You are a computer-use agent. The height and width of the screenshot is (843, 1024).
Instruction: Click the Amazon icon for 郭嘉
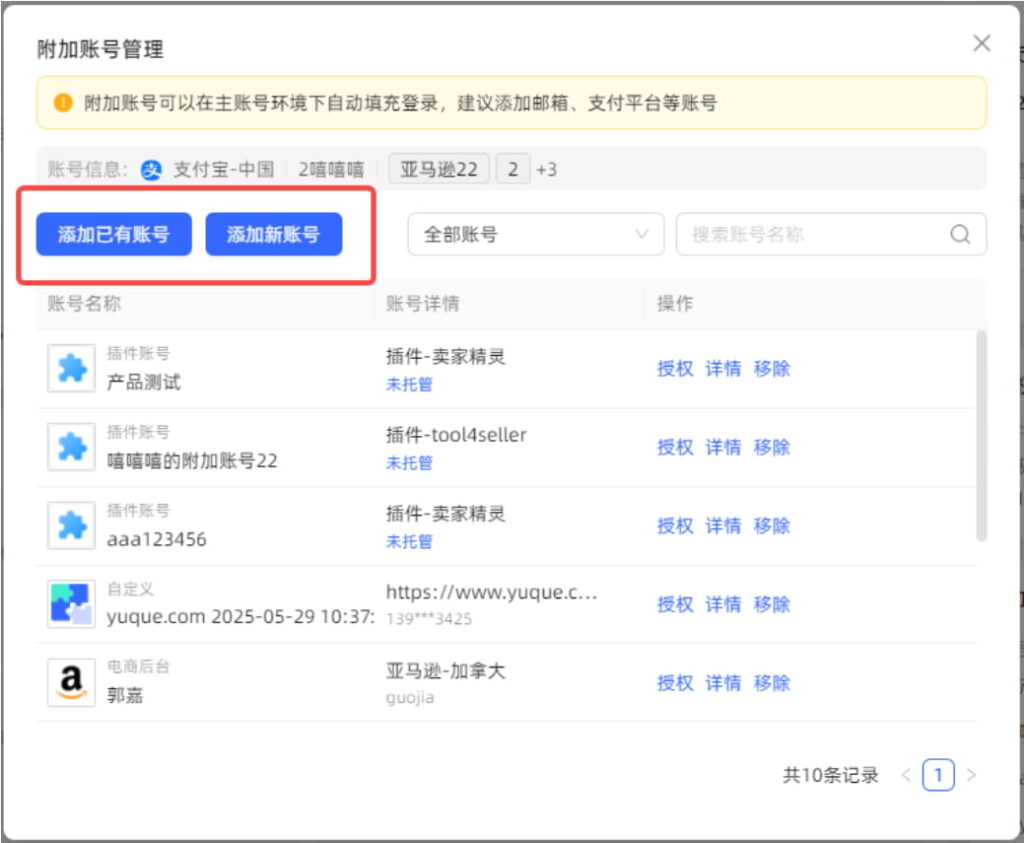coord(71,682)
